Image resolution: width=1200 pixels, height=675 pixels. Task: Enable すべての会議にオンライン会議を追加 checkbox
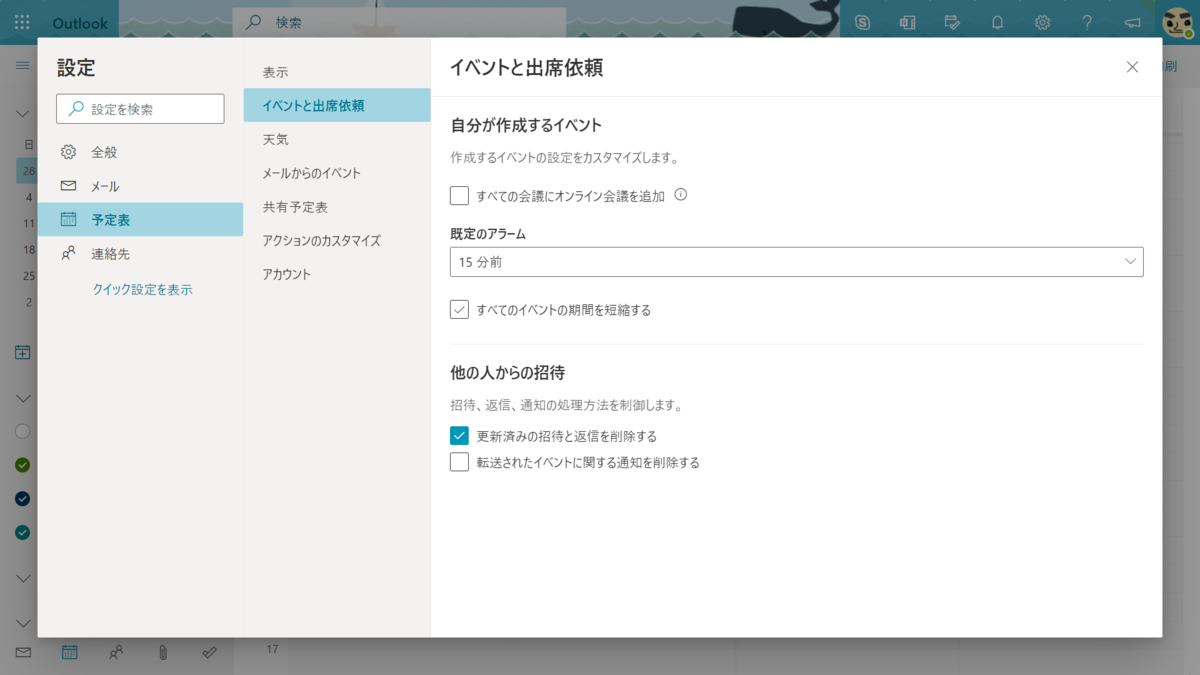[x=459, y=196]
